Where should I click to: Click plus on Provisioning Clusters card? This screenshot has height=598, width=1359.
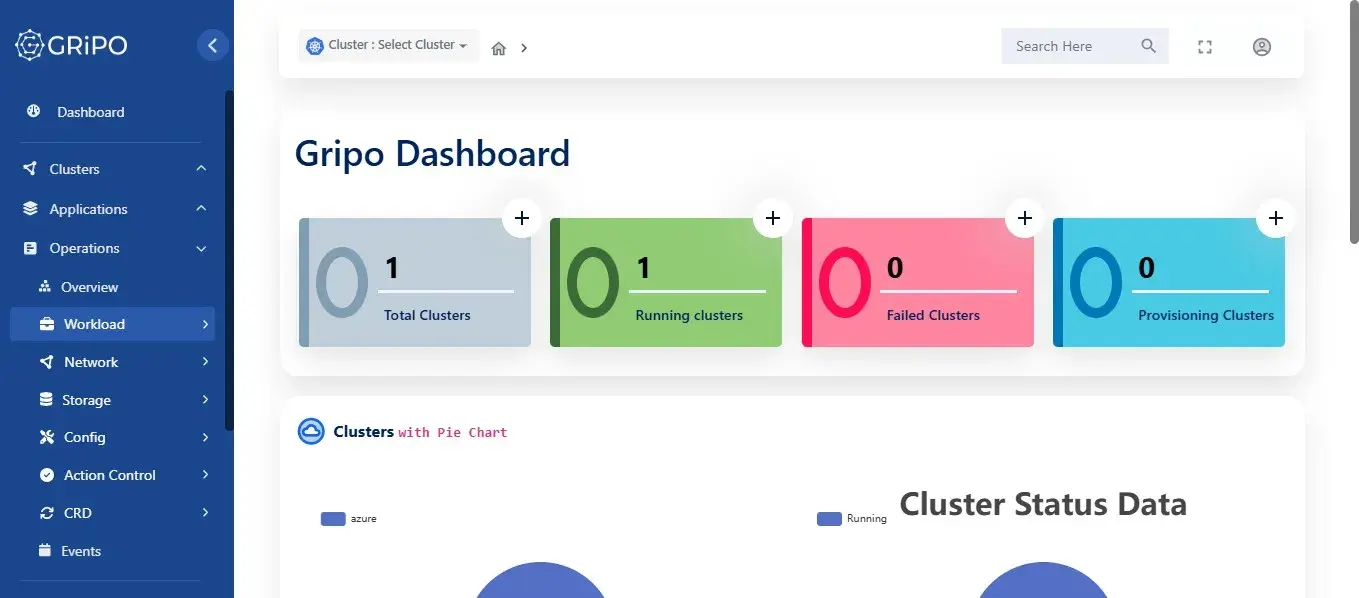(1276, 218)
